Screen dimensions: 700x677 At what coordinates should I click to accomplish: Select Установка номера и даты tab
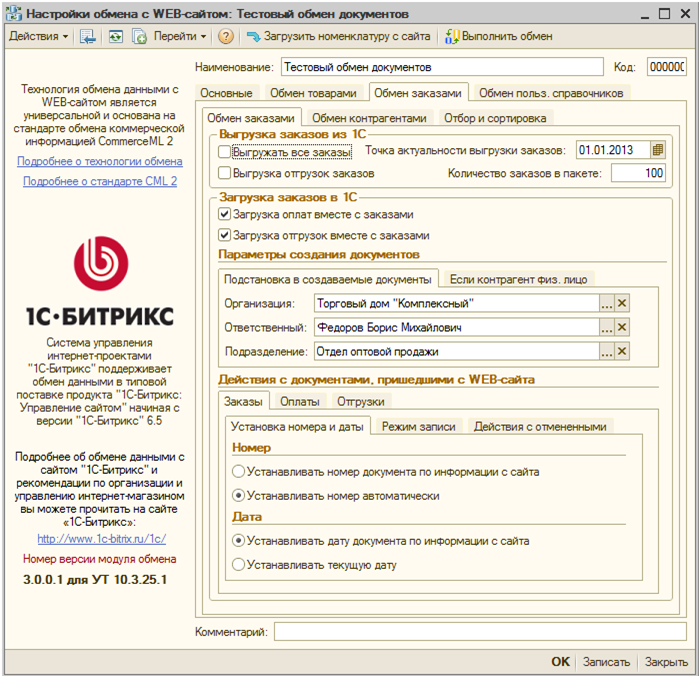[297, 426]
